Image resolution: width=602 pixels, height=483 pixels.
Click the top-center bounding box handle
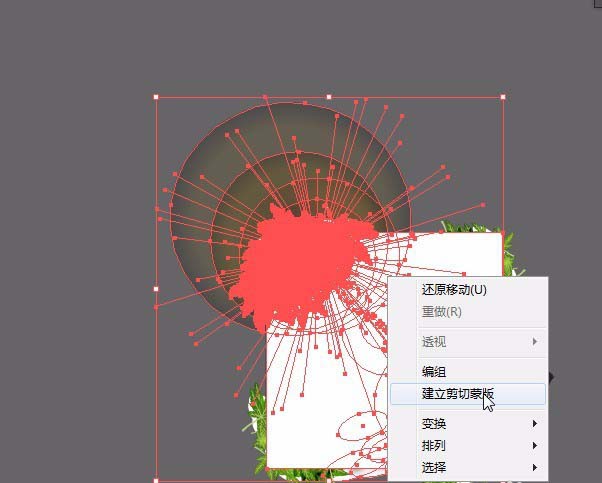pyautogui.click(x=329, y=97)
